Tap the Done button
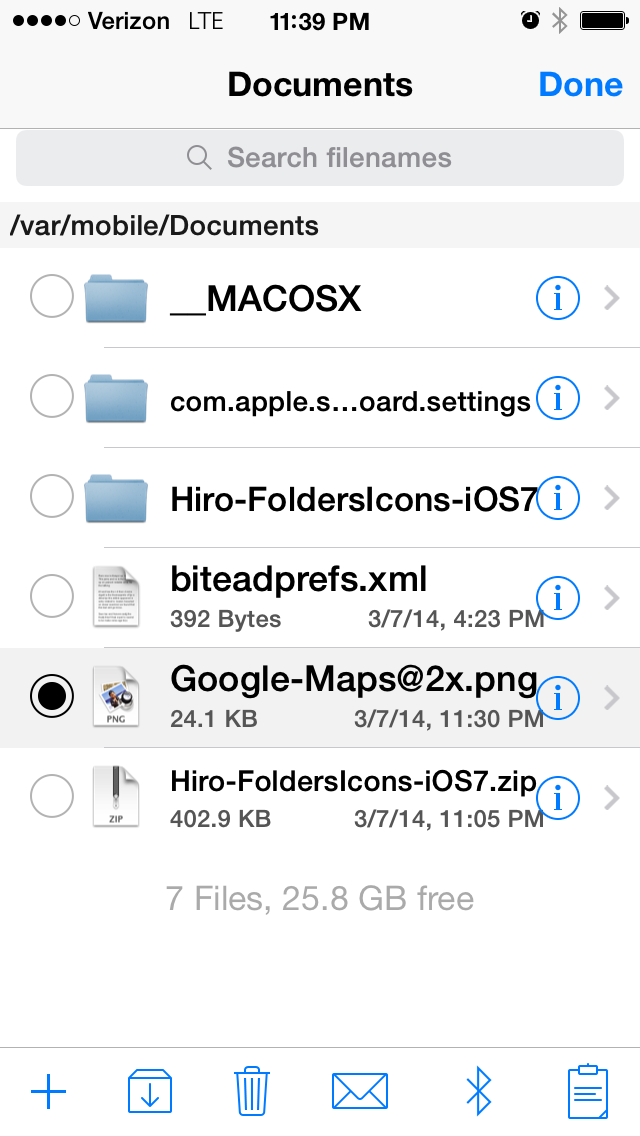The image size is (640, 1136). (x=580, y=85)
